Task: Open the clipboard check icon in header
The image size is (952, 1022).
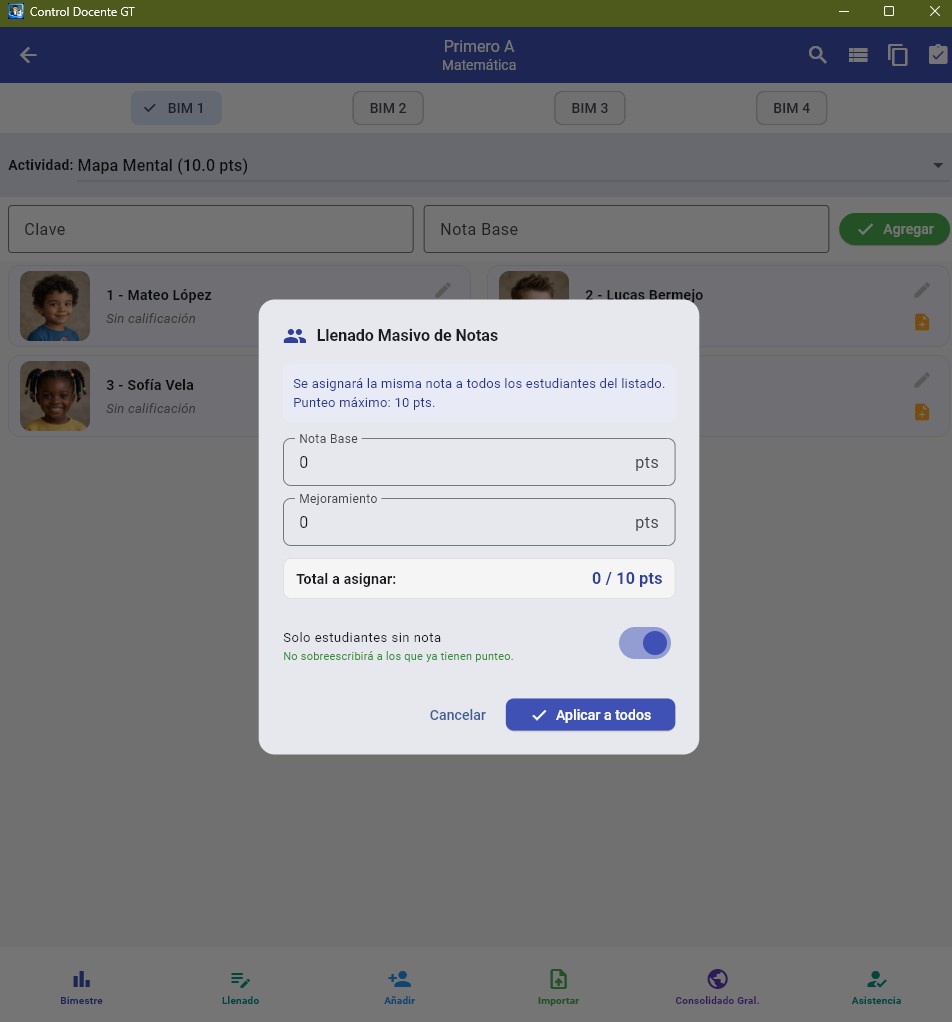Action: pos(938,54)
